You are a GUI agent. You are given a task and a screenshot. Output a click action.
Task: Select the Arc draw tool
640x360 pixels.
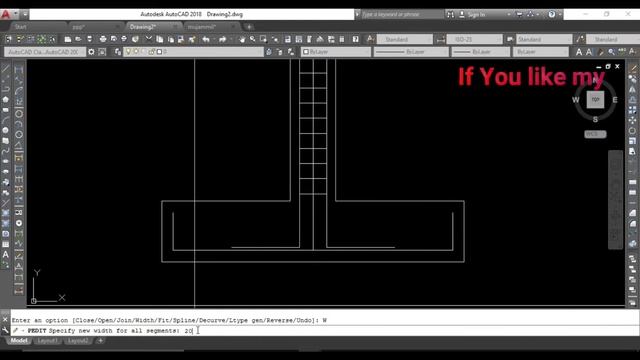pyautogui.click(x=5, y=120)
